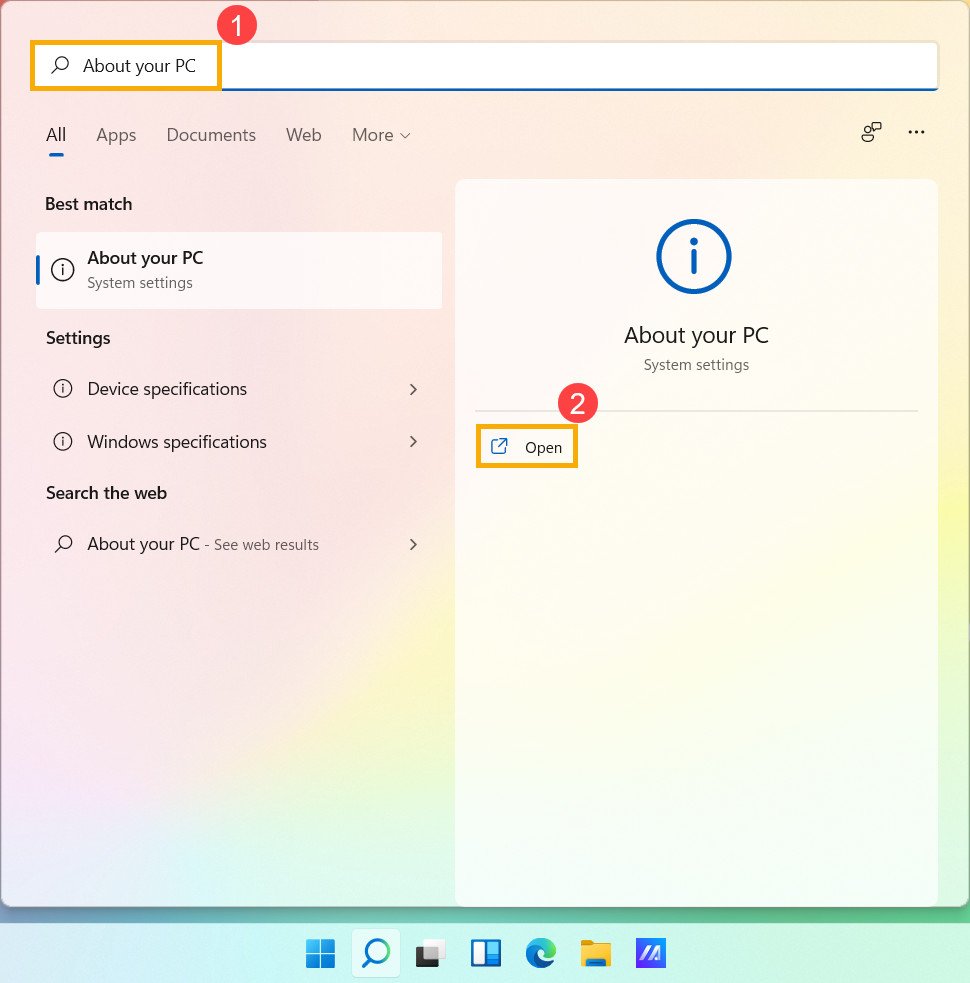970x983 pixels.
Task: Open the feedback/account icon at top right
Action: pyautogui.click(x=871, y=132)
